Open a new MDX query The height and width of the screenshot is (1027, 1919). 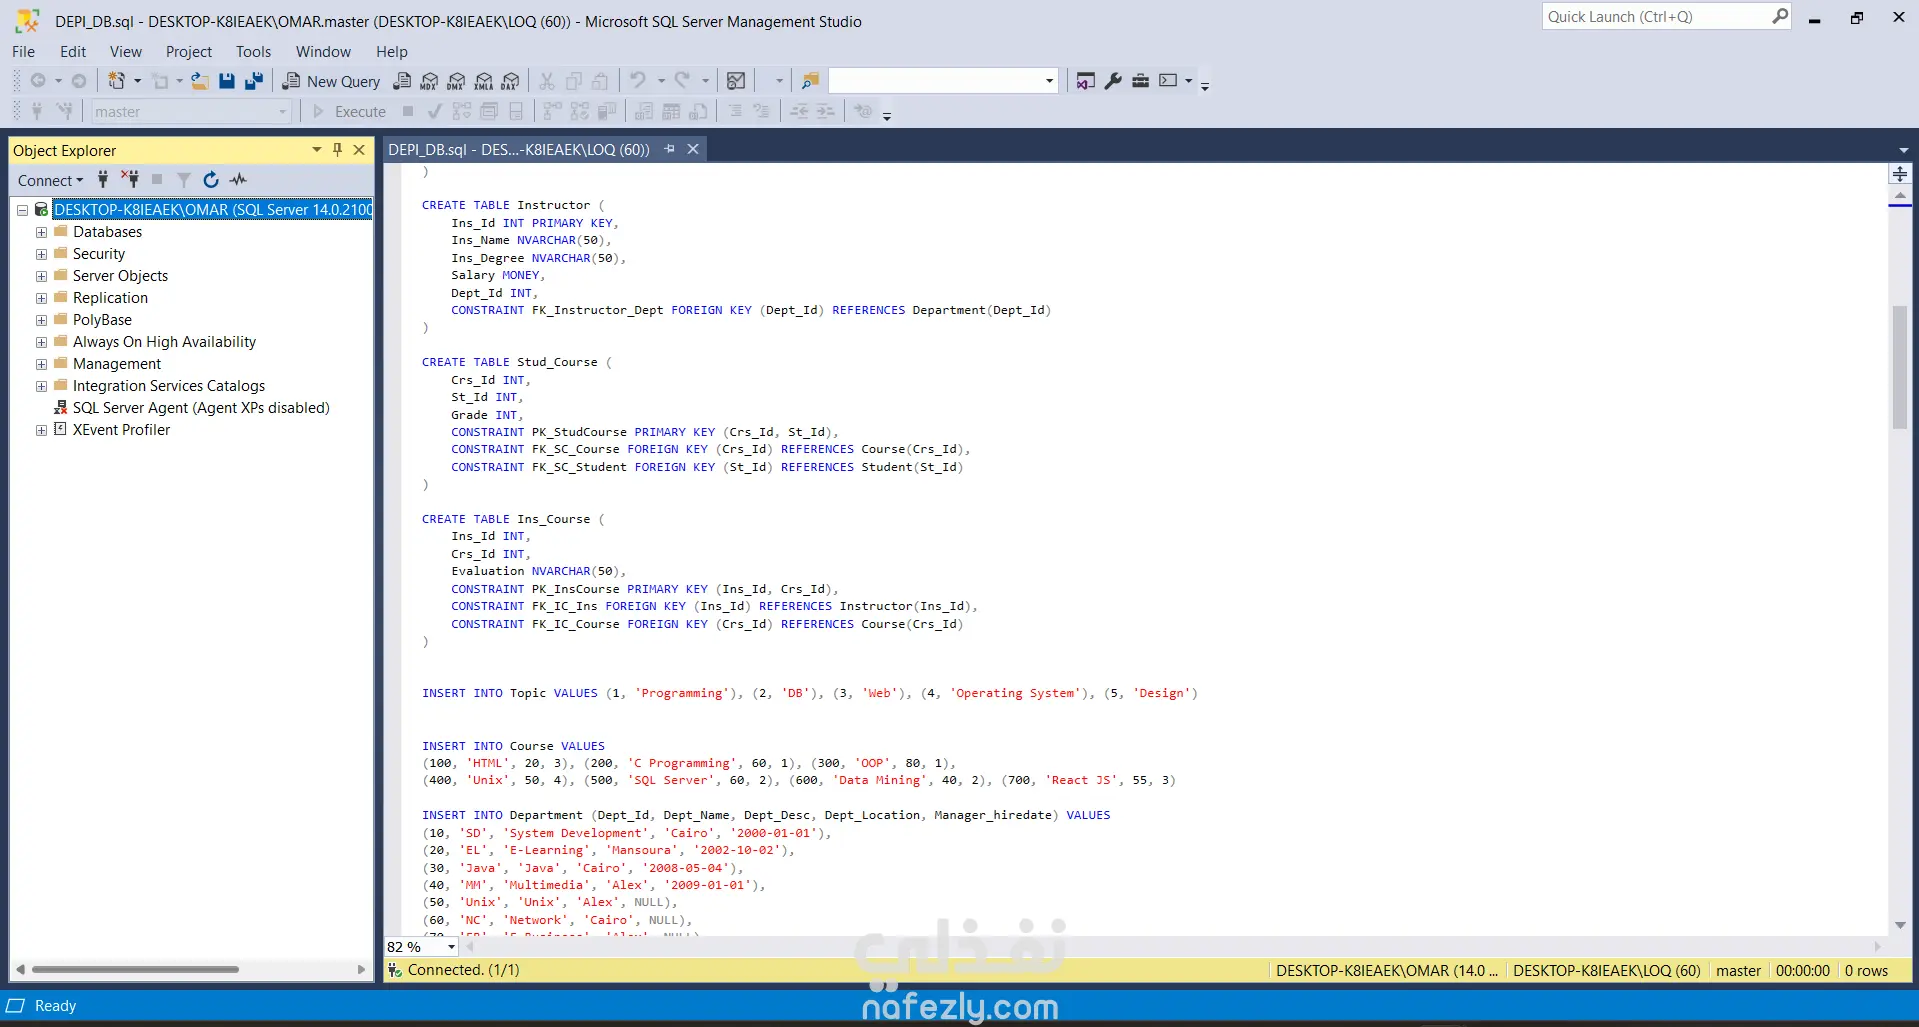429,81
